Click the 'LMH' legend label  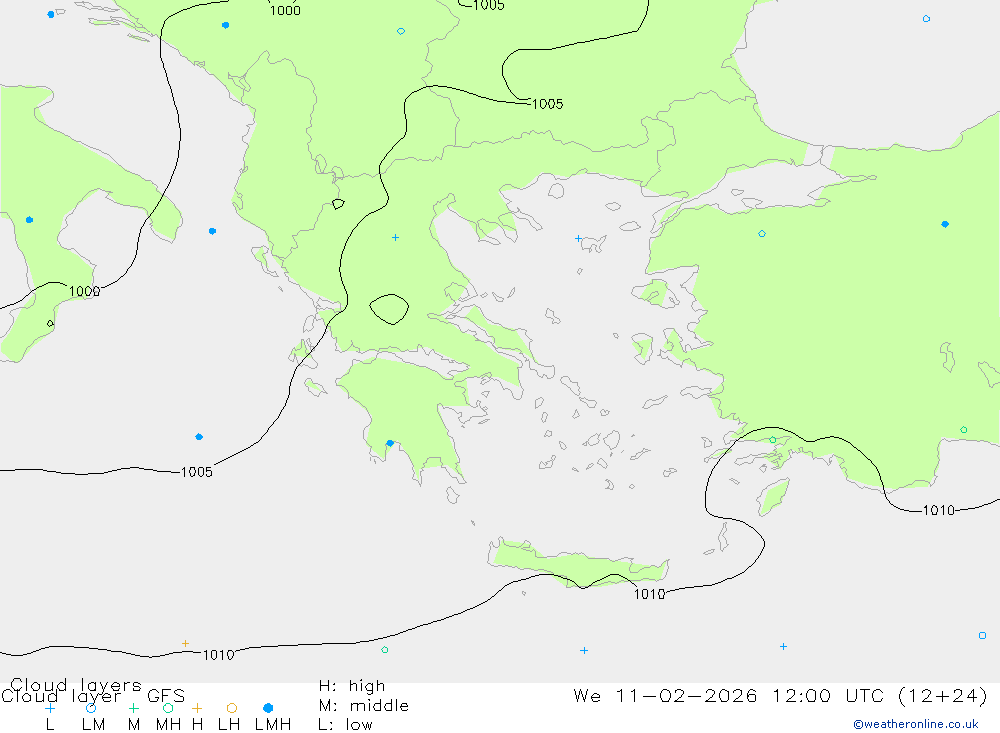click(x=273, y=725)
